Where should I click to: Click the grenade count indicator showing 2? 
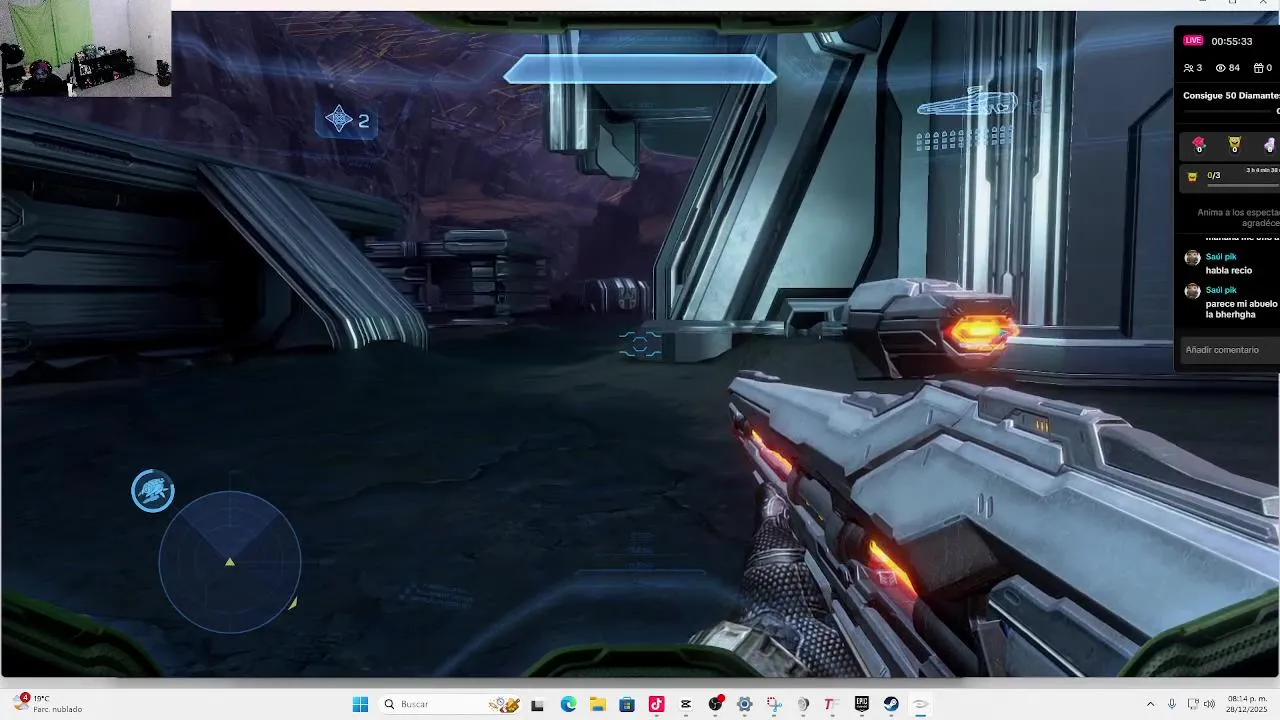tap(346, 120)
